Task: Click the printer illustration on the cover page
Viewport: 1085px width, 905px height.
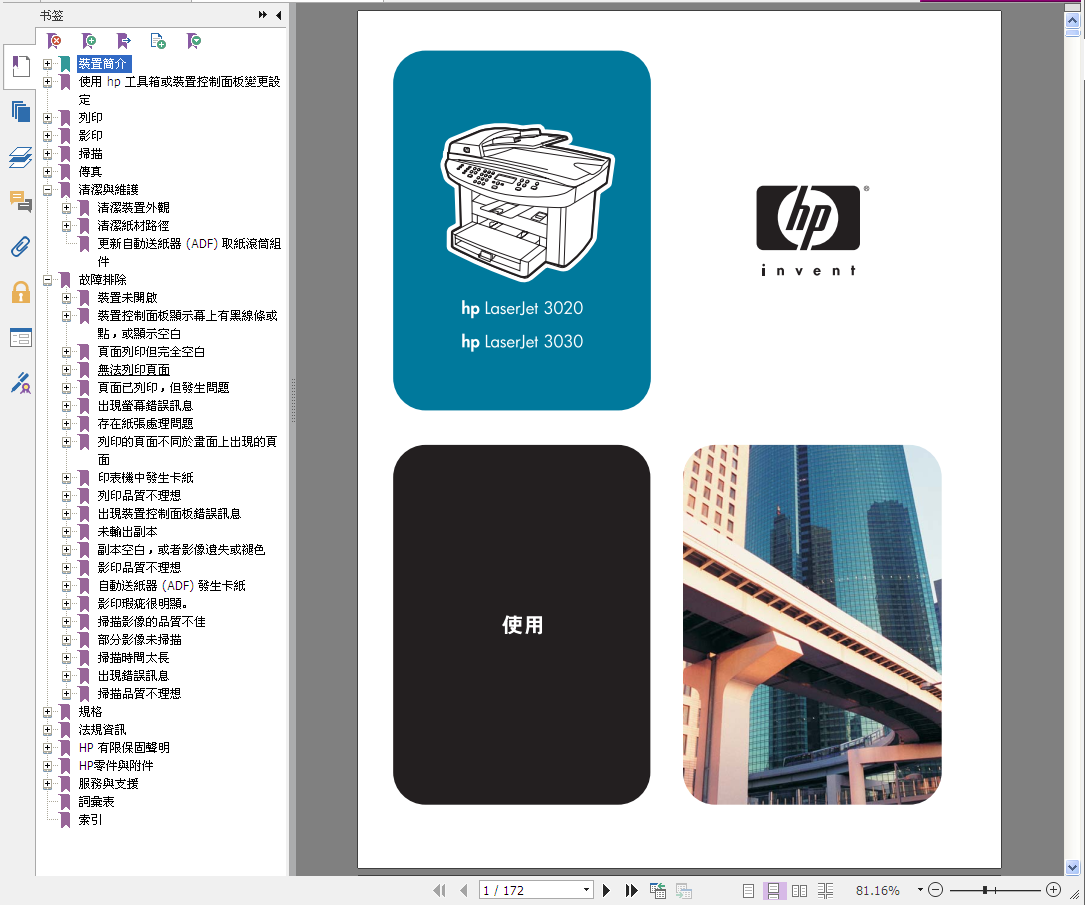Action: coord(527,202)
